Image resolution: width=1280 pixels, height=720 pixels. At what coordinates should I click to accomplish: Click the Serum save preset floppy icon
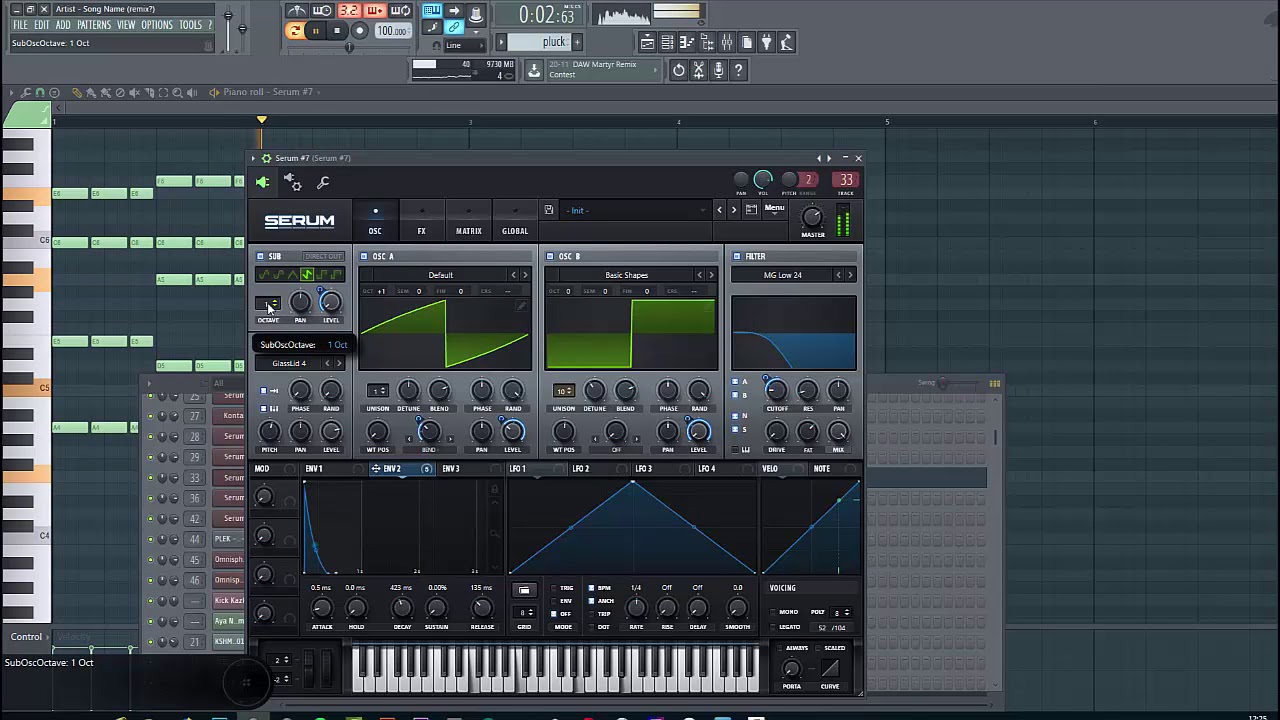tap(549, 210)
